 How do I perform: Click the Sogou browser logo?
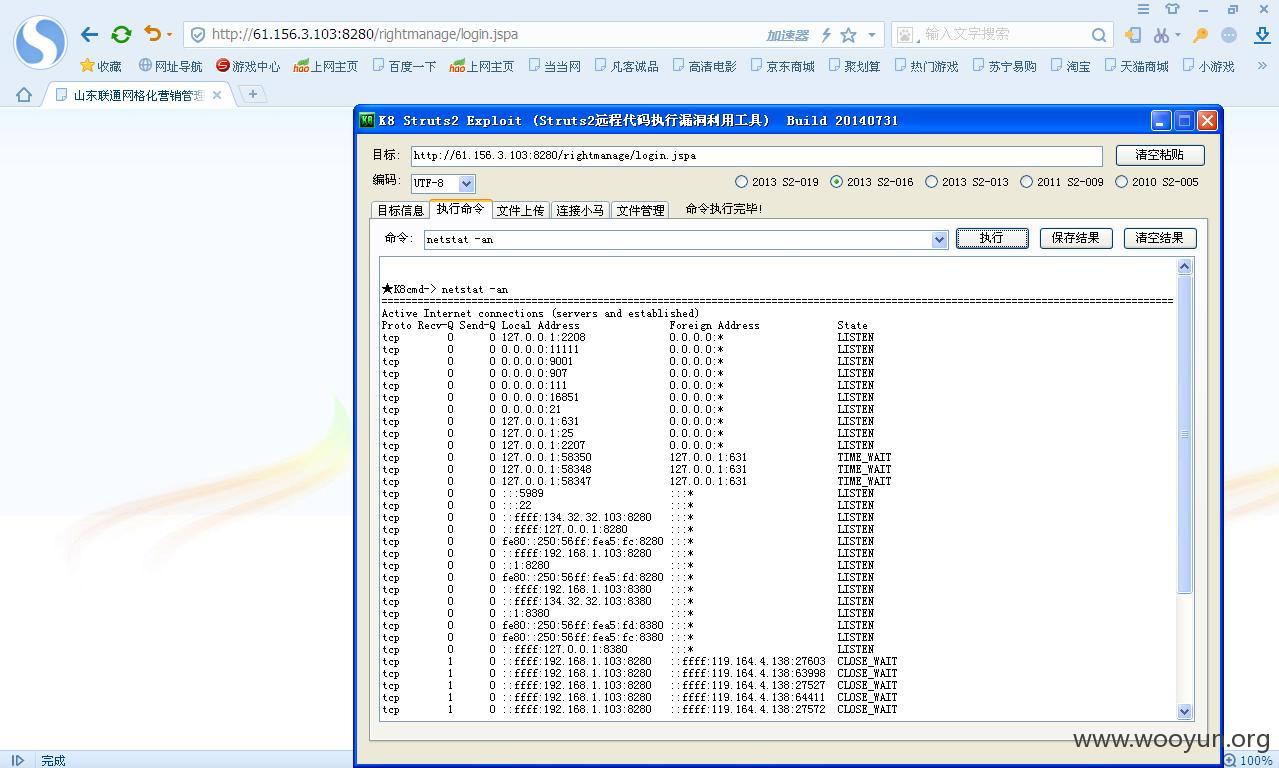click(x=40, y=43)
